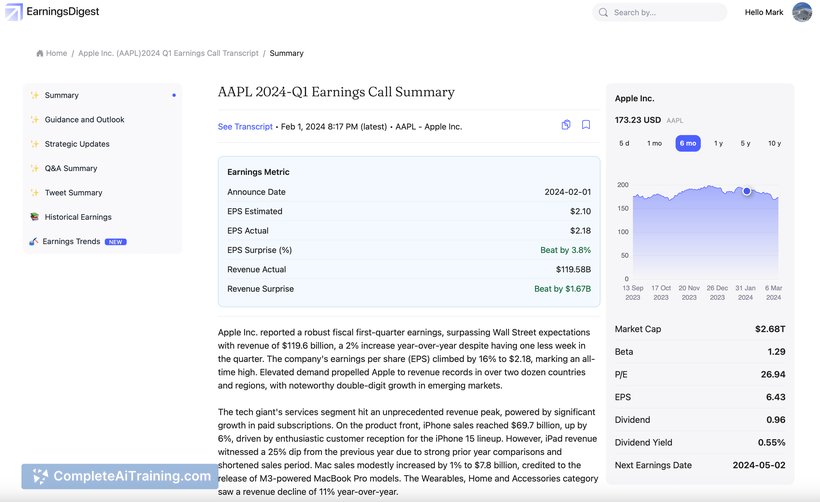Click the Hello Mark greeting
Screen dimensions: 820x502
coord(764,12)
